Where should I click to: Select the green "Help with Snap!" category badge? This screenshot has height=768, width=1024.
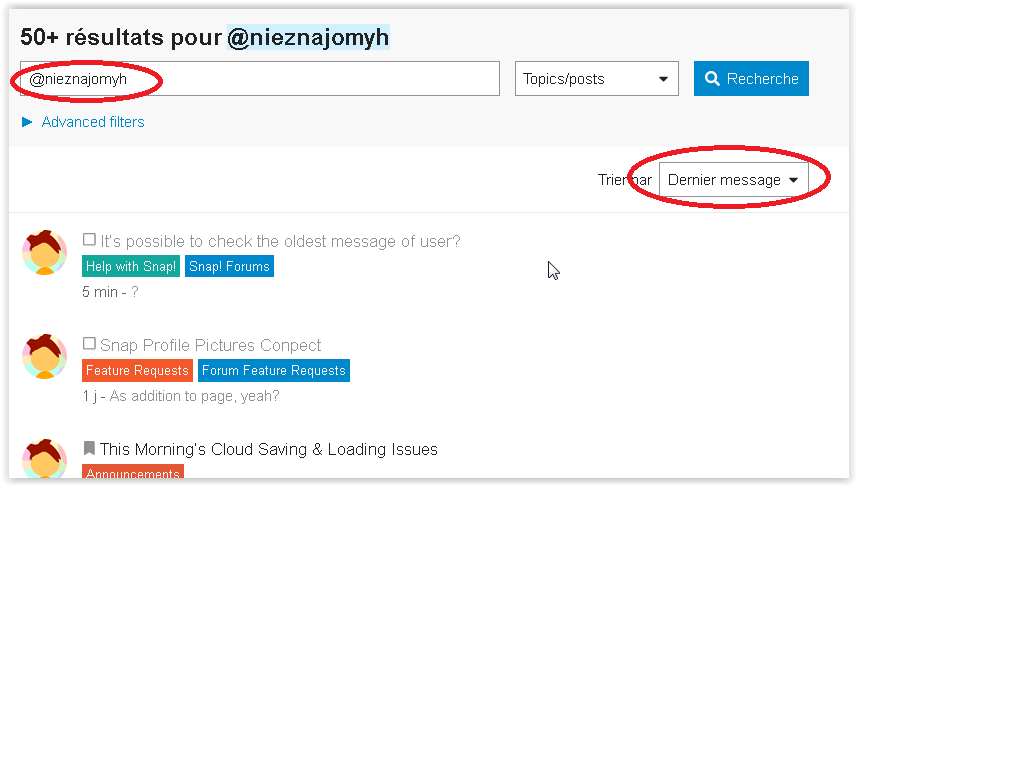[130, 266]
